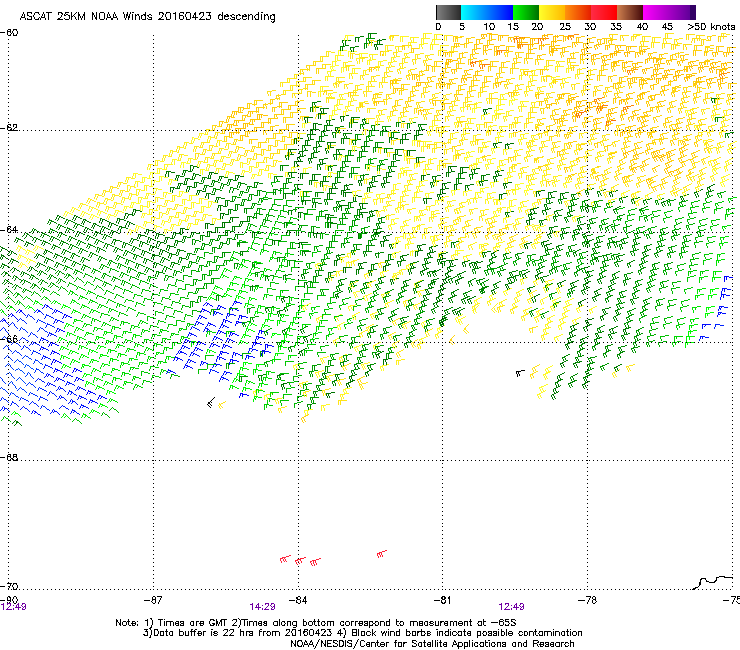Viewport: 740px width, 650px height.
Task: Click the note line '3)Data buffer is 22 hrs'
Action: pyautogui.click(x=362, y=633)
